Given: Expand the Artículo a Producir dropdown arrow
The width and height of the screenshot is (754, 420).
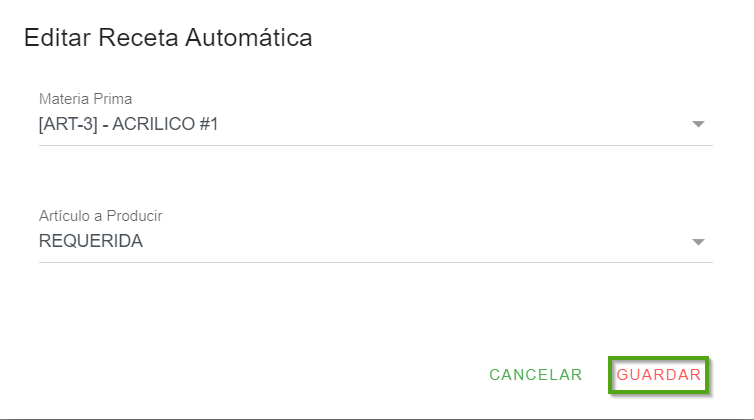Looking at the screenshot, I should click(x=698, y=242).
